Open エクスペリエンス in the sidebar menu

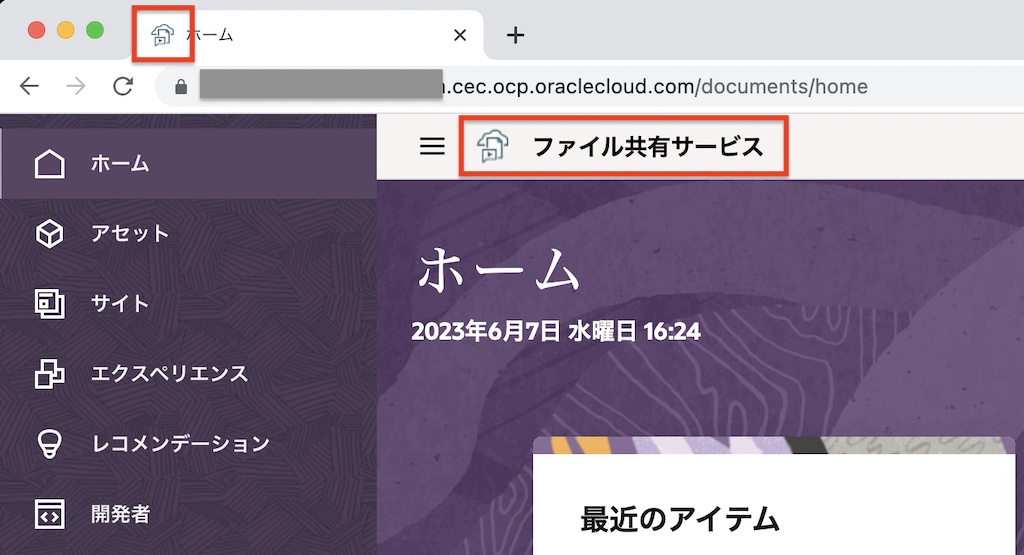pos(189,373)
